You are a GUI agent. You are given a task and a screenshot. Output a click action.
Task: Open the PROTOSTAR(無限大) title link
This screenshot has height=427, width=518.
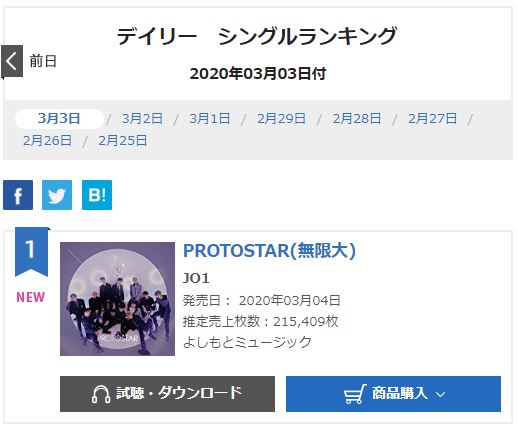click(x=270, y=251)
